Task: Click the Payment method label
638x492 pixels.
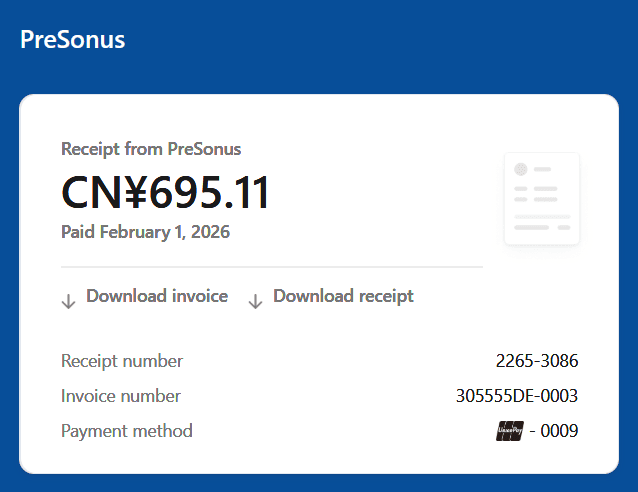Action: (x=127, y=431)
